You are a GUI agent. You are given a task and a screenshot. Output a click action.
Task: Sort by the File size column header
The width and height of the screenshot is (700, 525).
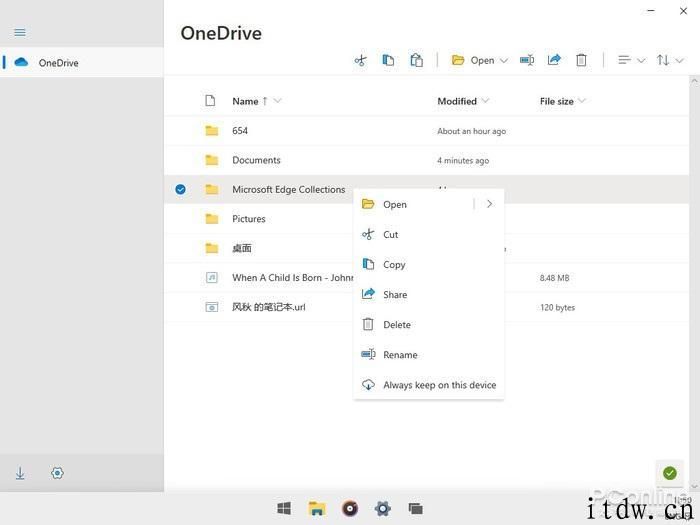(556, 101)
